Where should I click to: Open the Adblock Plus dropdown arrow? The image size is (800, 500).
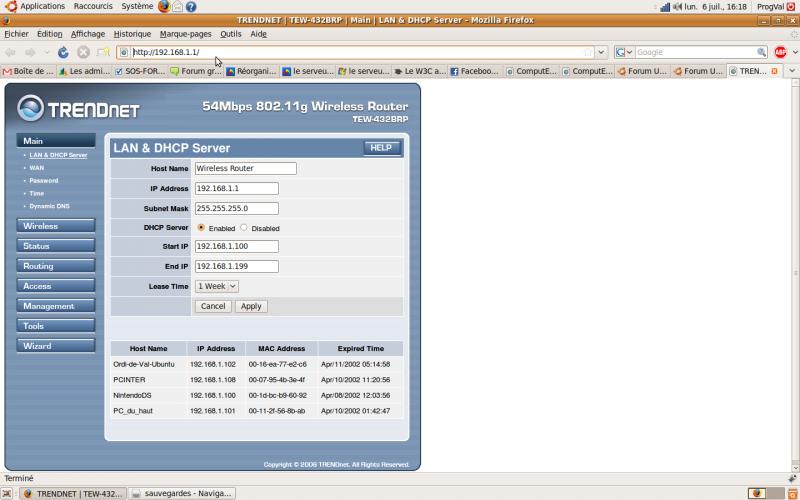(795, 52)
